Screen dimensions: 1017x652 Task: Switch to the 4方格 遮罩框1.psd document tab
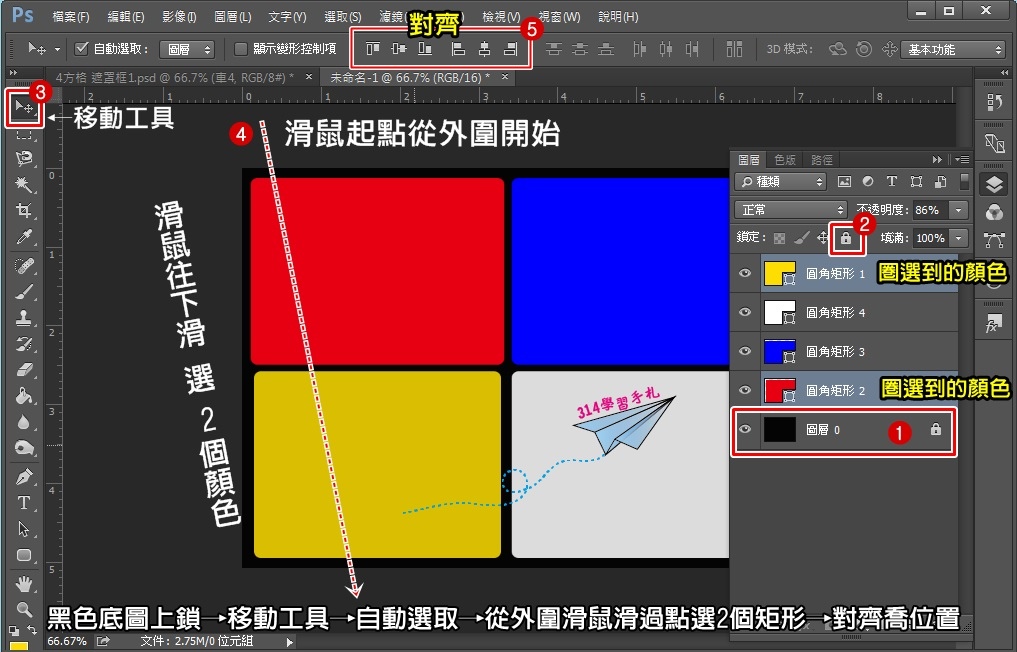click(x=174, y=77)
